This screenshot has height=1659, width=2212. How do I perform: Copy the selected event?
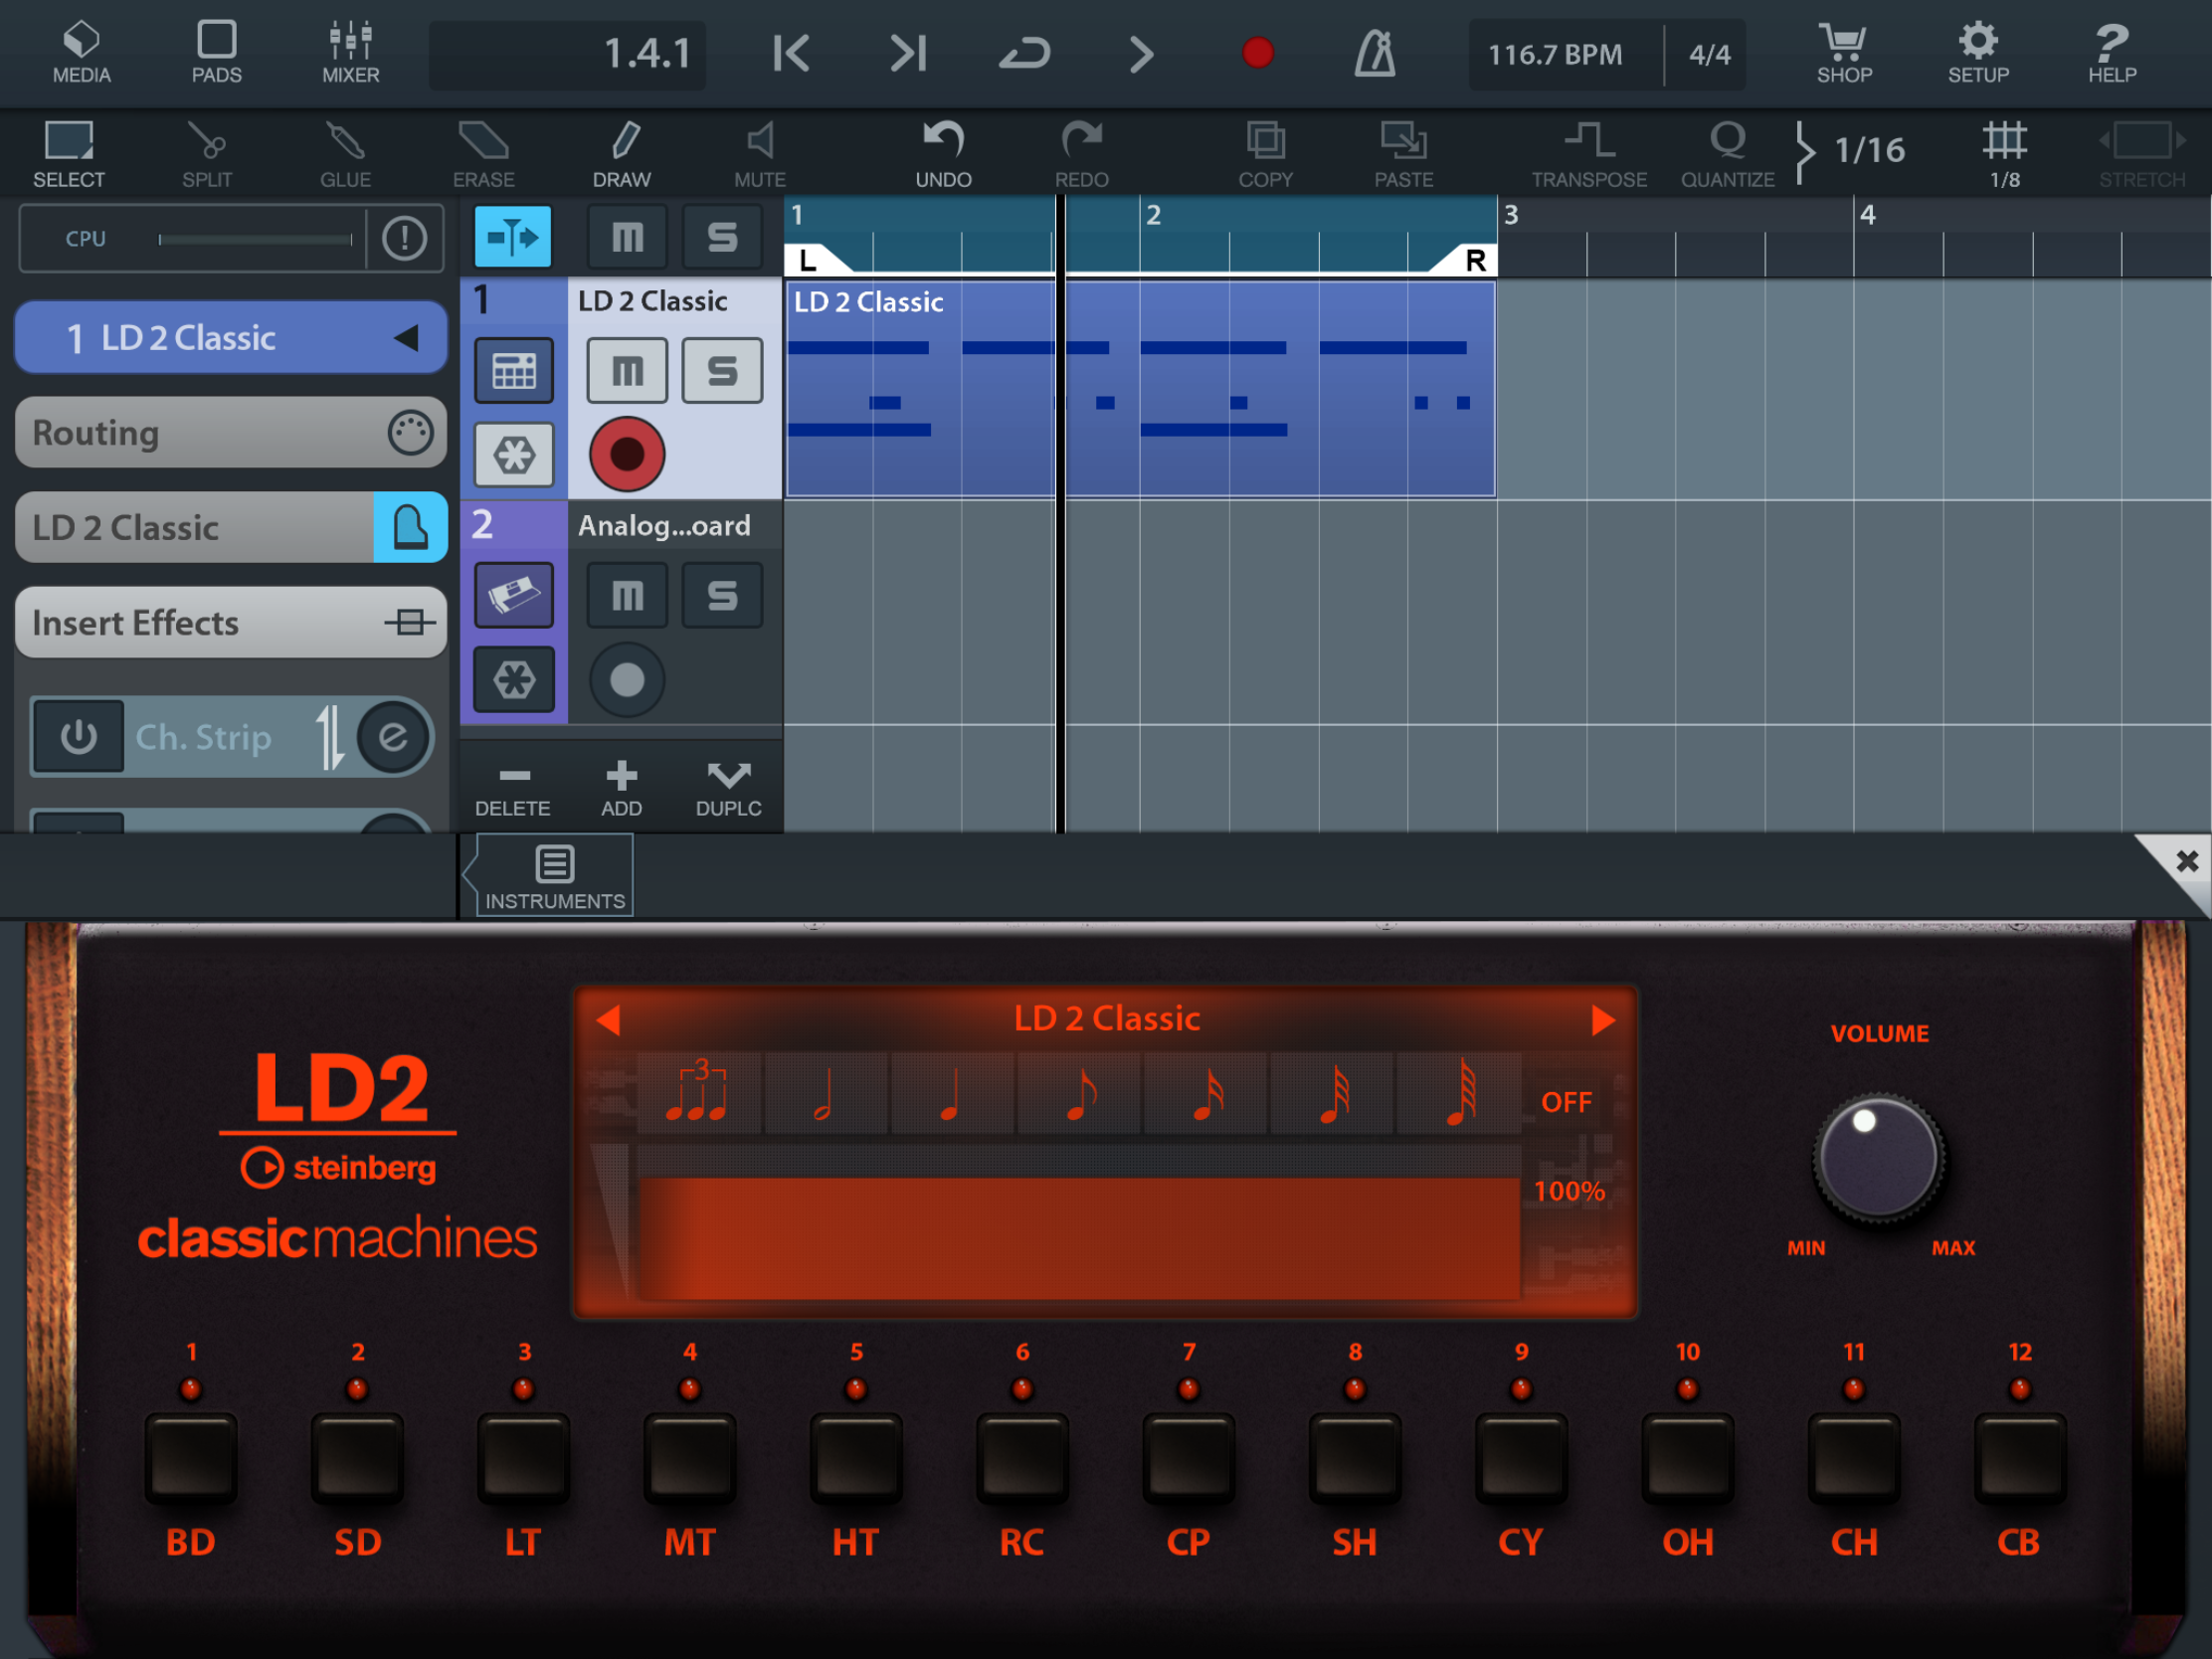[x=1265, y=154]
